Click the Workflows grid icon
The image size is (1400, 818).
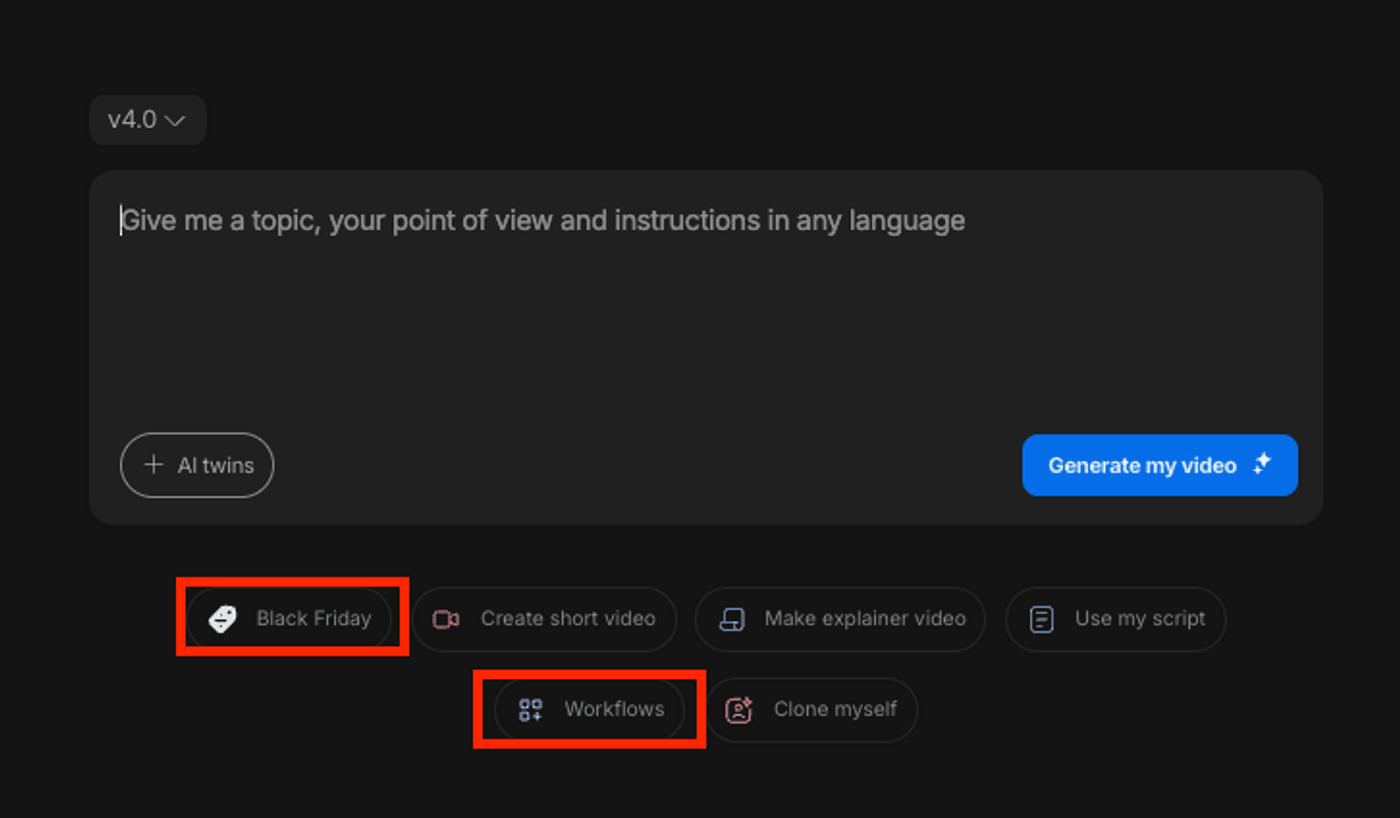point(530,710)
